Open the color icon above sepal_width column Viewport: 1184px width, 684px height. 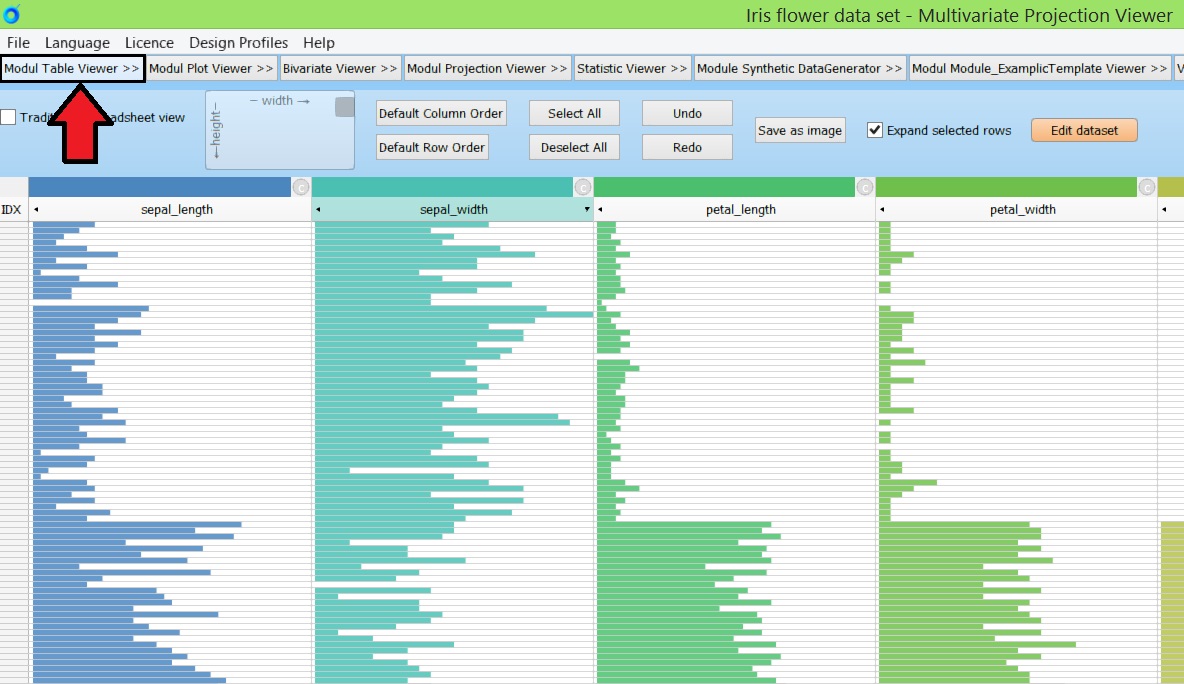(584, 186)
